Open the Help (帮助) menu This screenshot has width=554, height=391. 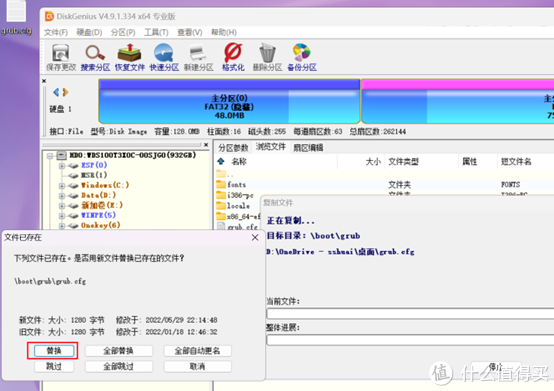coord(224,32)
